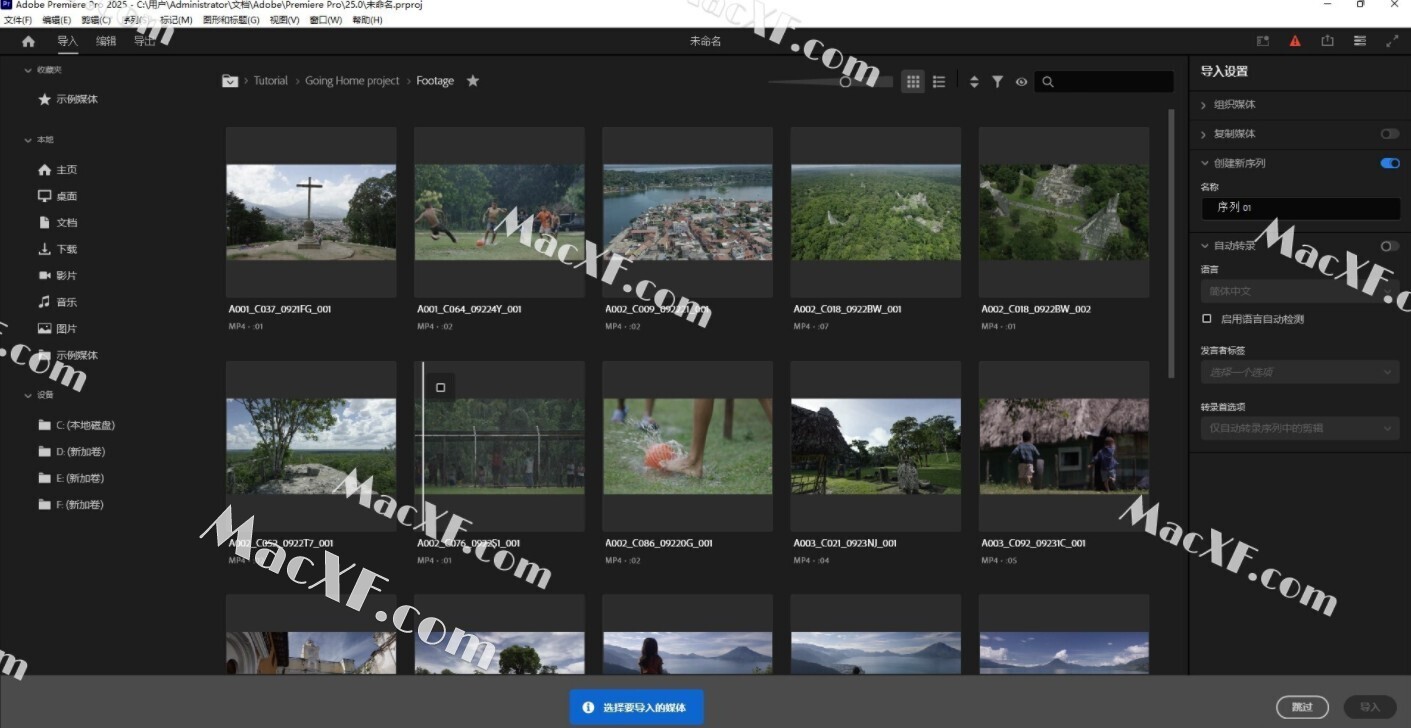Toggle the eye visibility icon
1411x728 pixels.
(1021, 82)
